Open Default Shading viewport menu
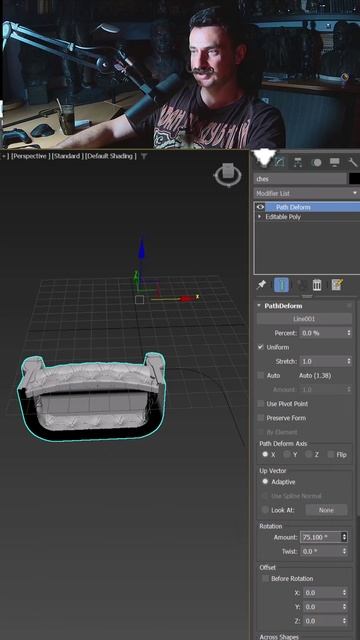 point(111,156)
